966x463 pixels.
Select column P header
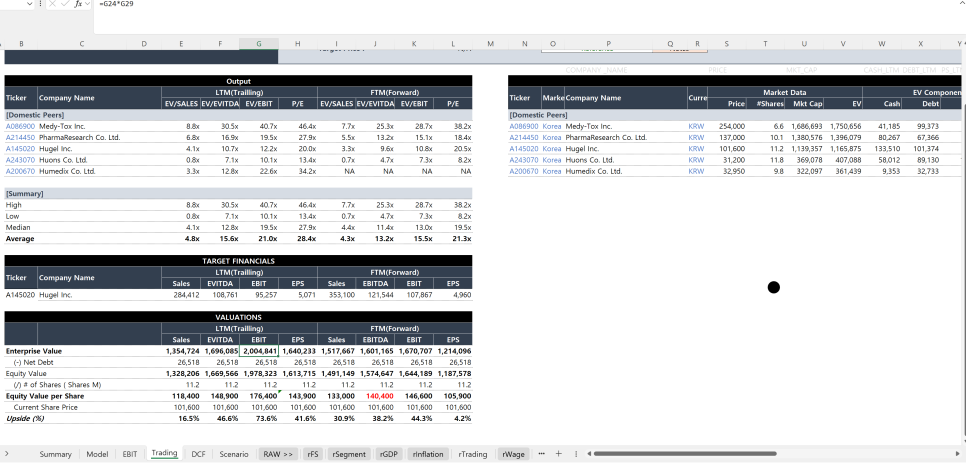pos(609,44)
